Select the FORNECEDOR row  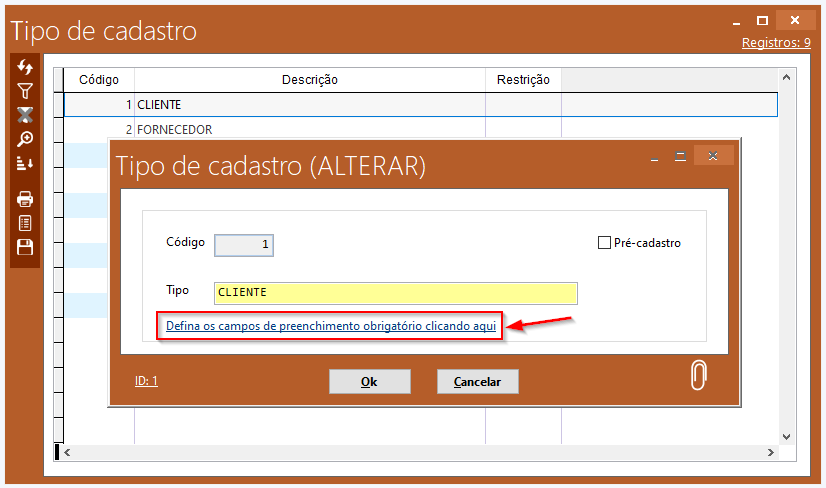[174, 130]
